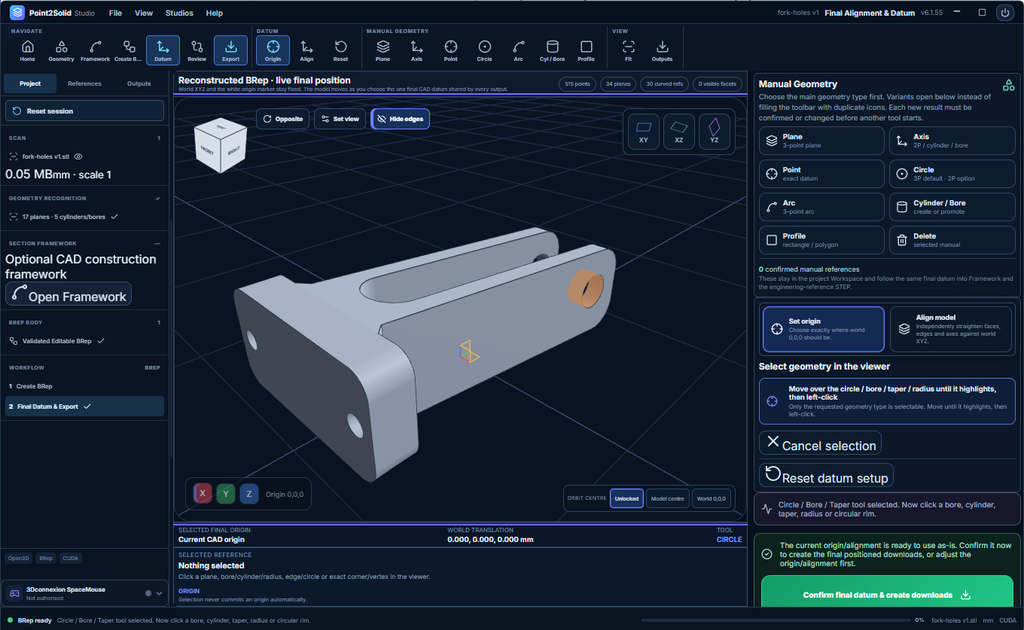Collapse the Geometry Recognition section
The height and width of the screenshot is (630, 1024).
point(157,198)
